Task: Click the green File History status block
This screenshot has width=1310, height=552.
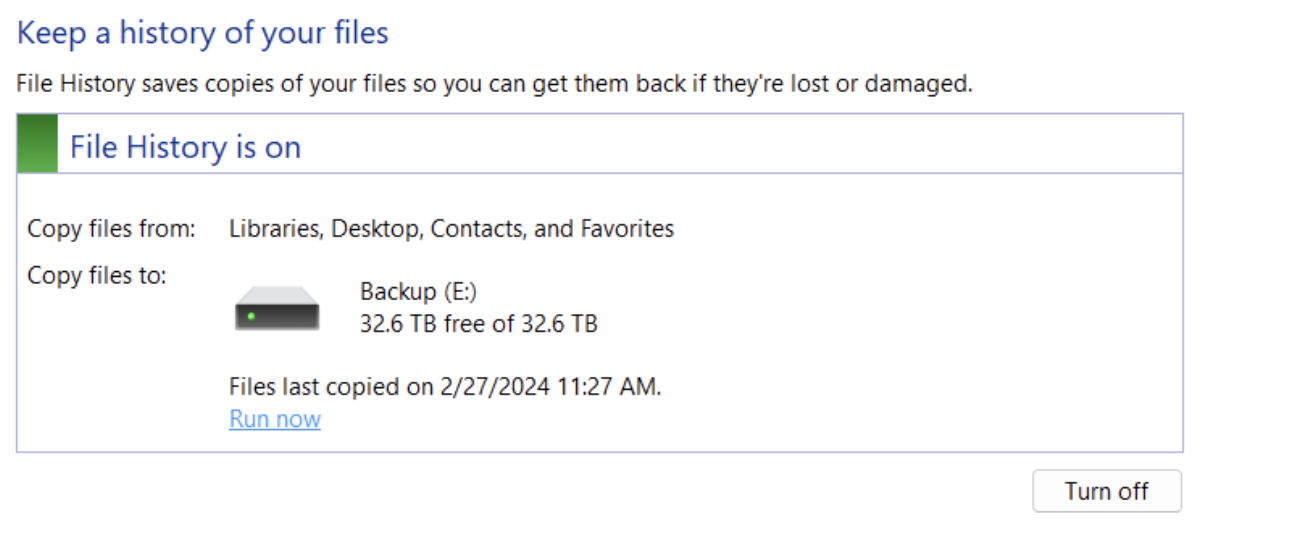Action: point(38,144)
